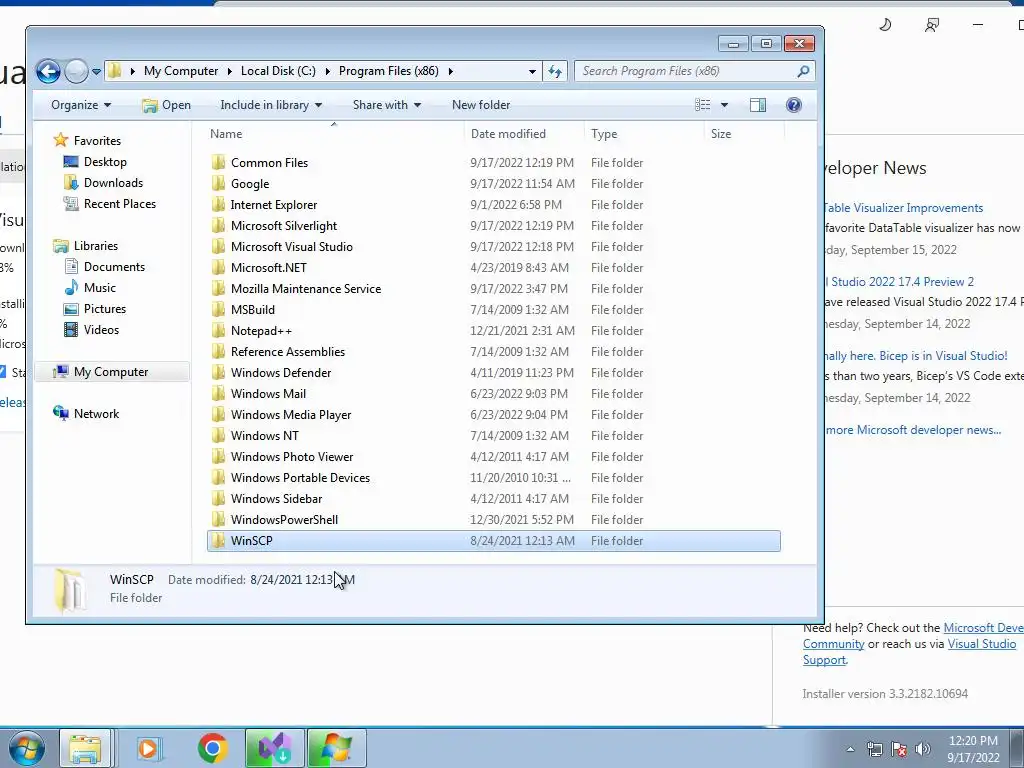Select the Reference Assemblies folder icon
This screenshot has height=768, width=1024.
point(219,351)
